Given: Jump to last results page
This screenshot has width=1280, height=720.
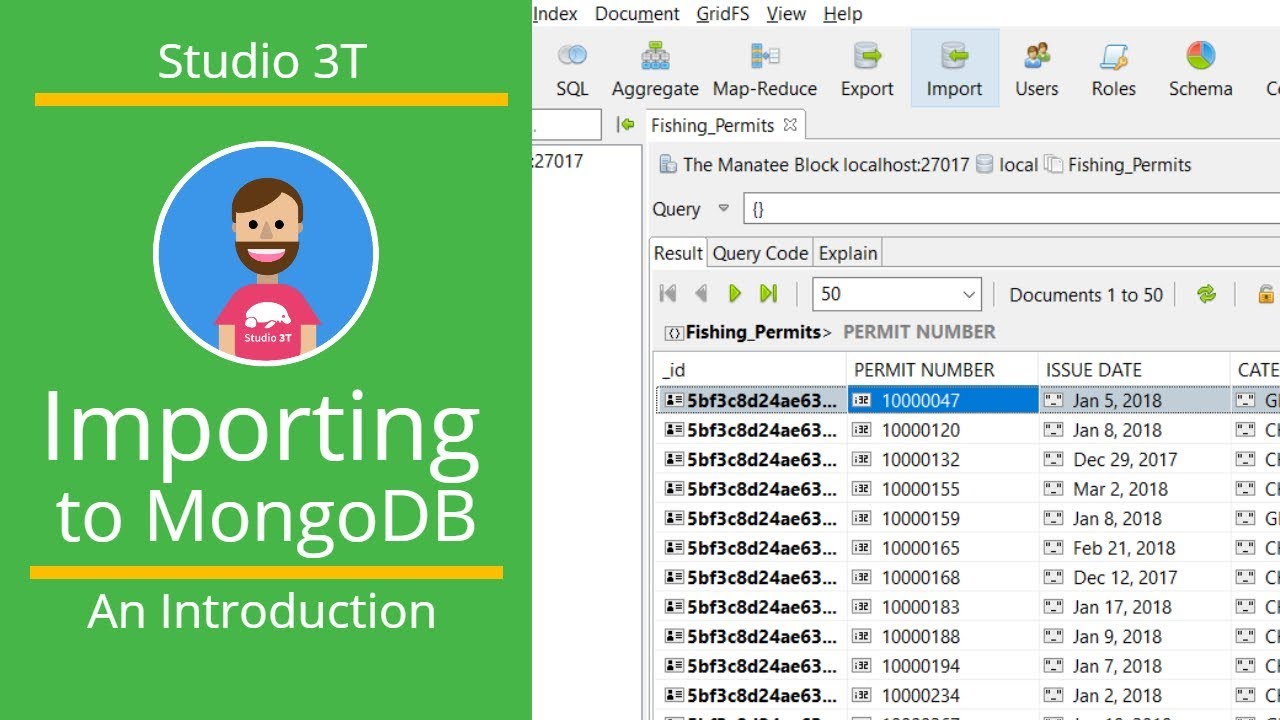Looking at the screenshot, I should click(x=768, y=294).
